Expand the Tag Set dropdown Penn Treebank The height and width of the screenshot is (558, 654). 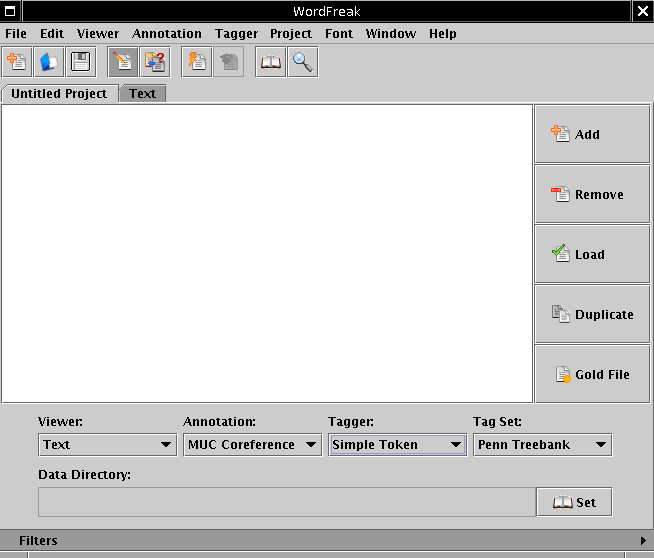542,444
